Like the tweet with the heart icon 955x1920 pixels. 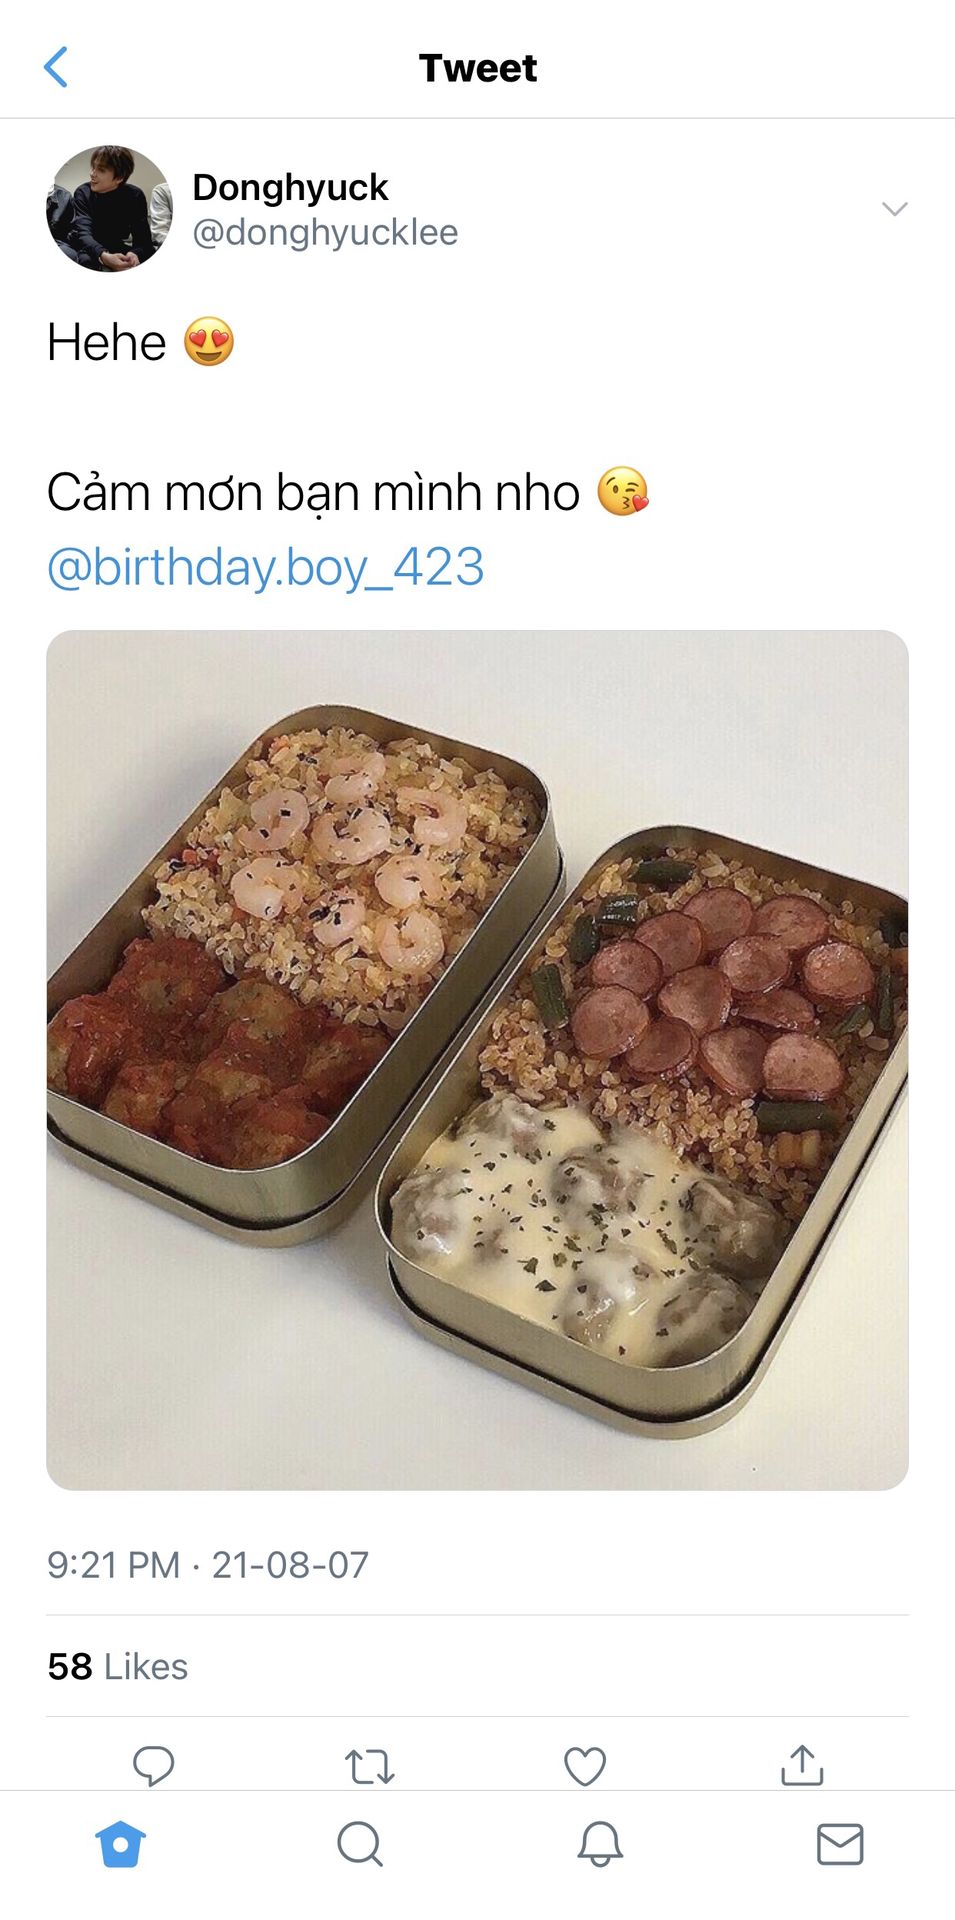[585, 1766]
